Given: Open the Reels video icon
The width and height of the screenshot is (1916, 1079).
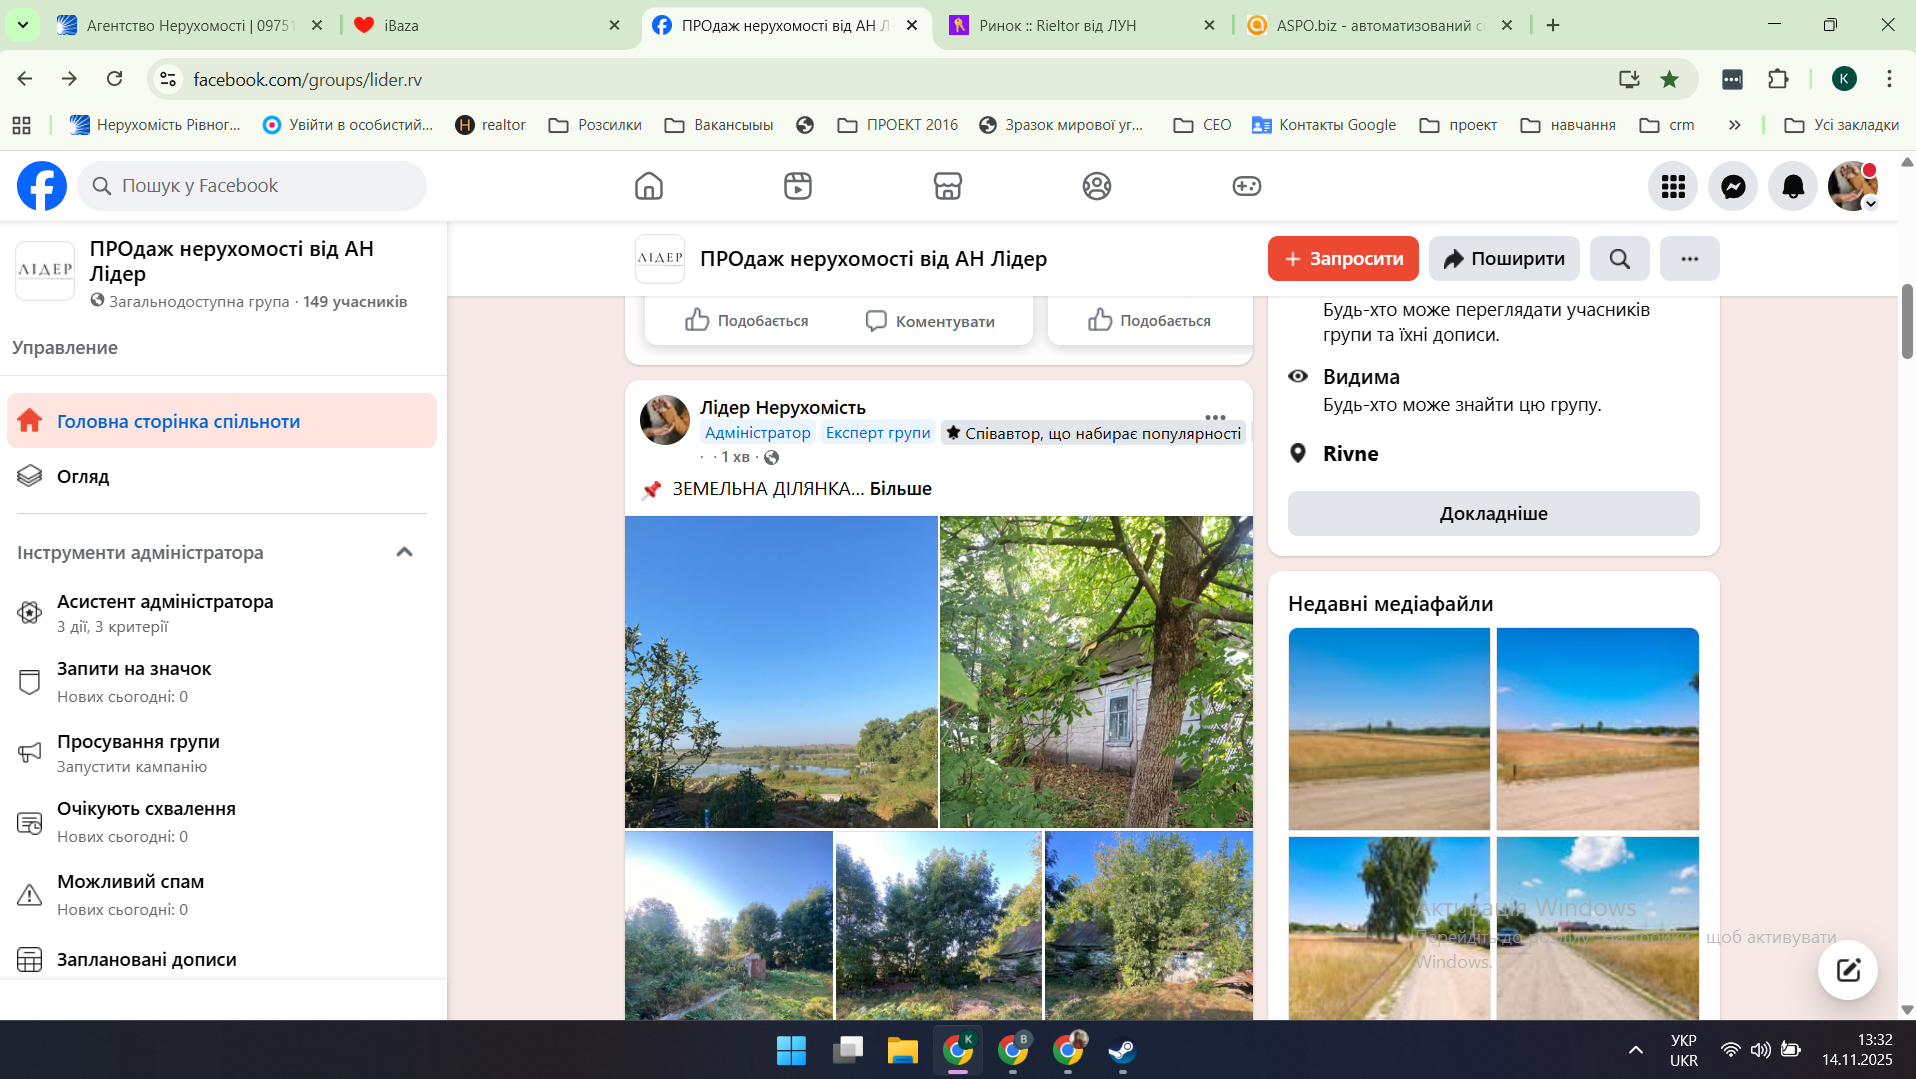Looking at the screenshot, I should point(798,186).
